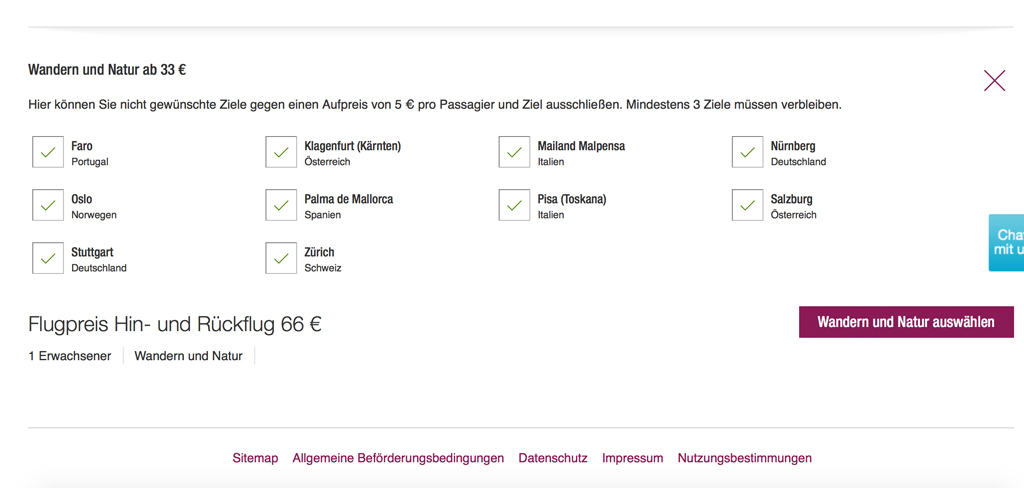Toggle the Palma de Mallorca checkbox
This screenshot has width=1024, height=488.
[281, 205]
